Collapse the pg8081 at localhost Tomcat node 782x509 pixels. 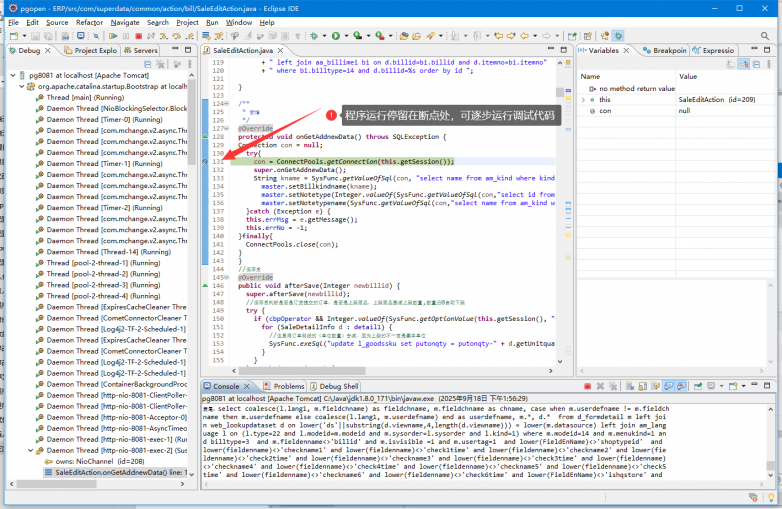tap(13, 75)
